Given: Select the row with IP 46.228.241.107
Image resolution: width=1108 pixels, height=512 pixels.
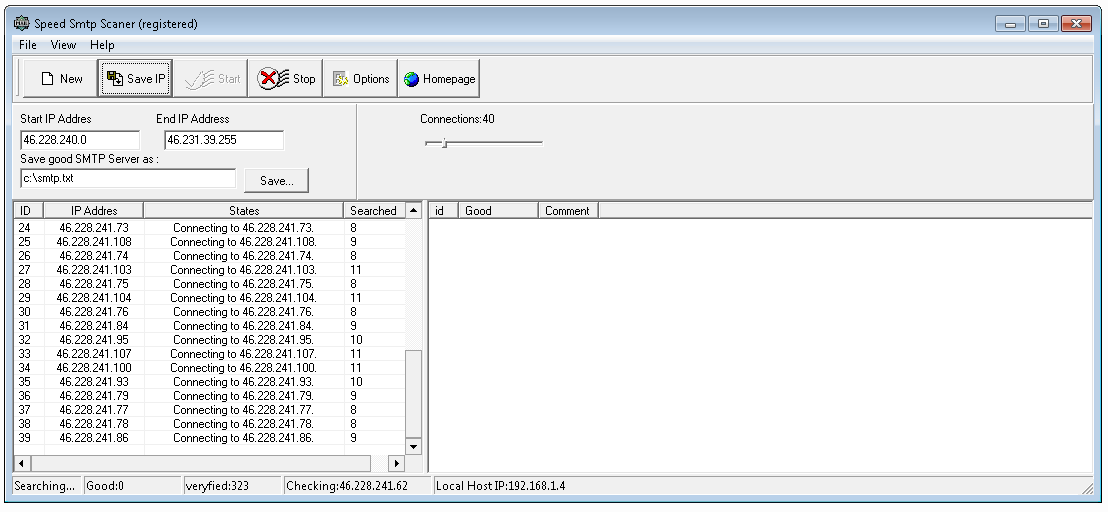Looking at the screenshot, I should tap(94, 354).
